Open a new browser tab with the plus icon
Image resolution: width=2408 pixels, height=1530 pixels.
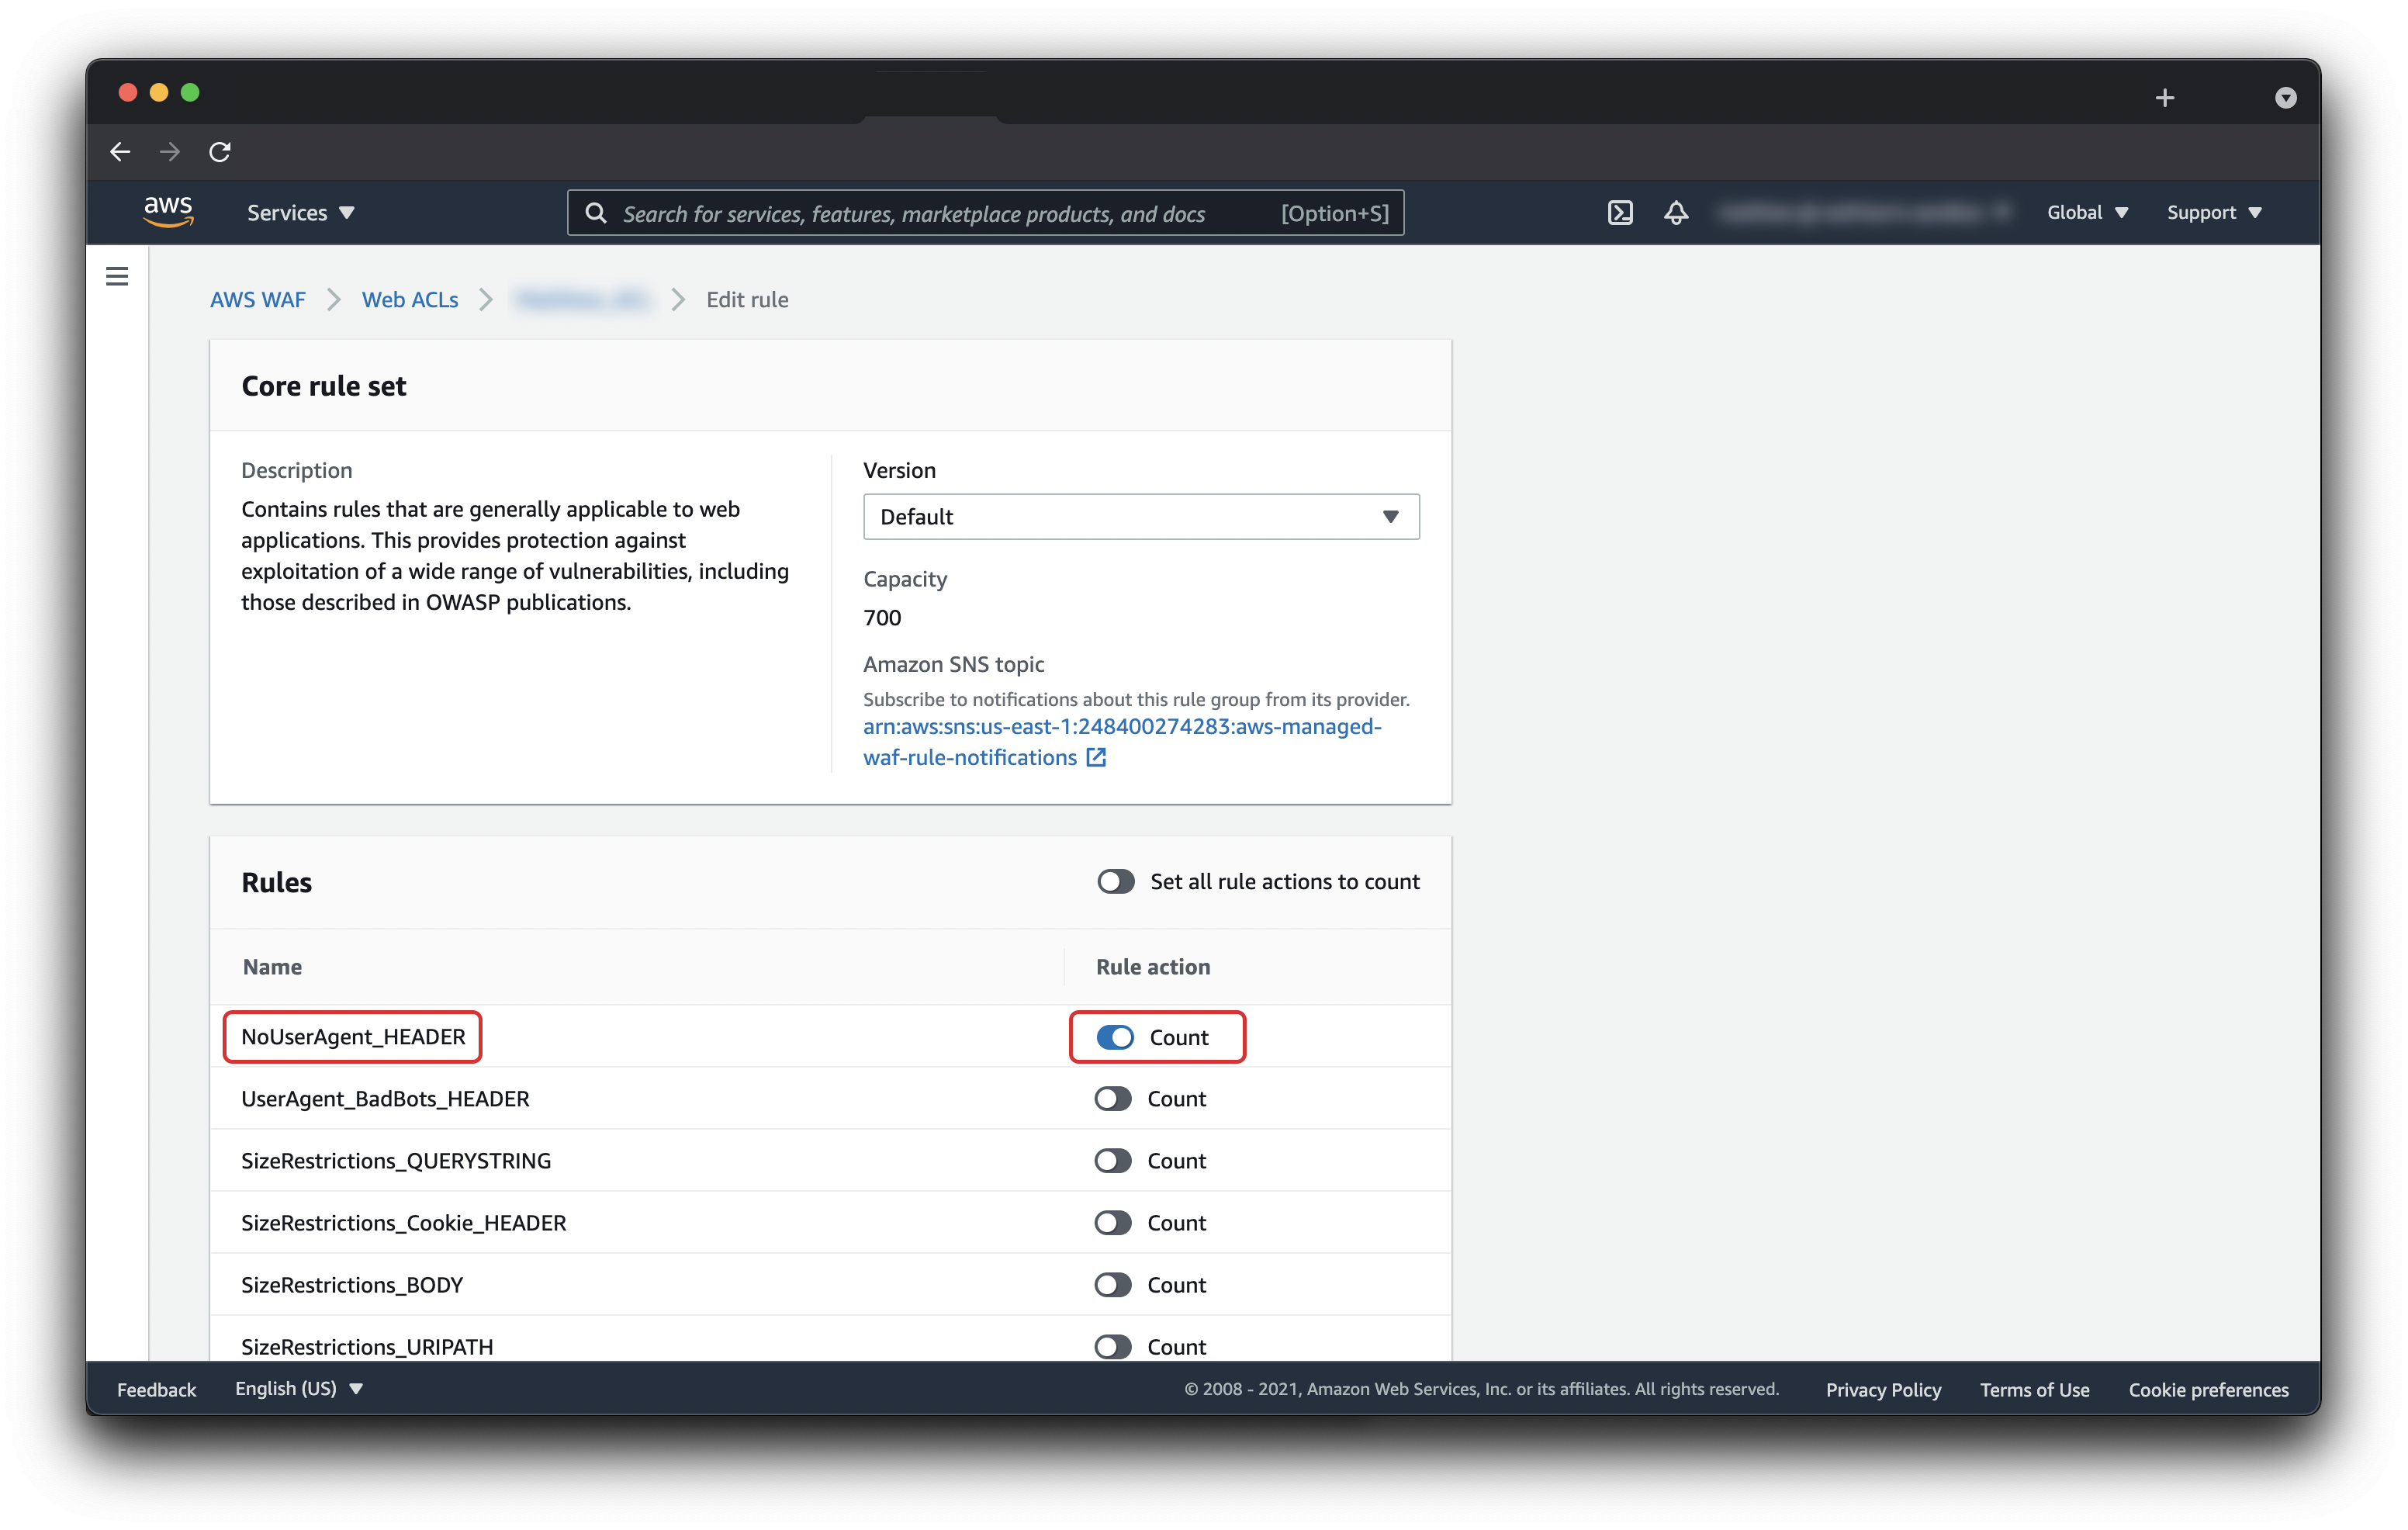click(2165, 97)
